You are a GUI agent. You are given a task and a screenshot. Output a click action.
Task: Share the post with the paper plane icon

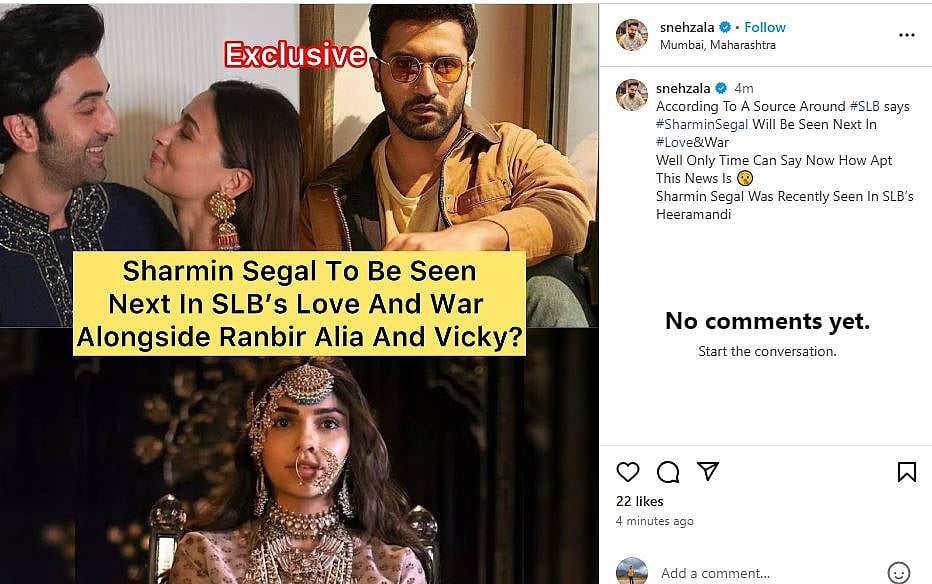tap(708, 471)
